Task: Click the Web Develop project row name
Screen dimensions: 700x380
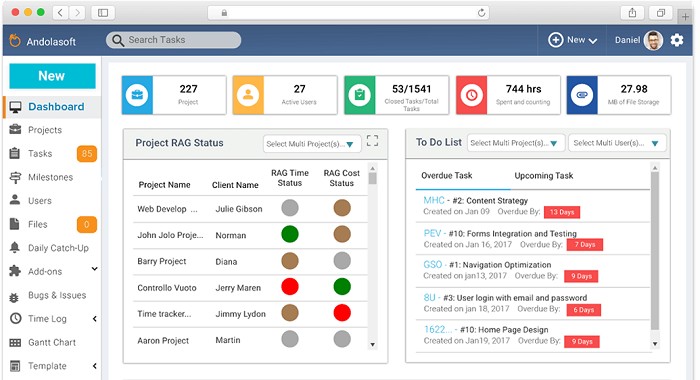Action: [167, 209]
